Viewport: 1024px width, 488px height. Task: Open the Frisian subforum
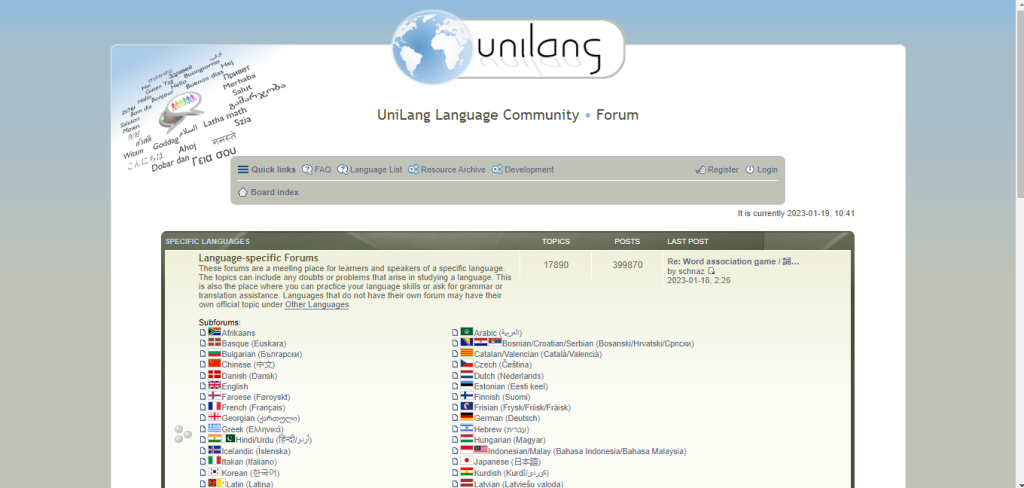522,408
